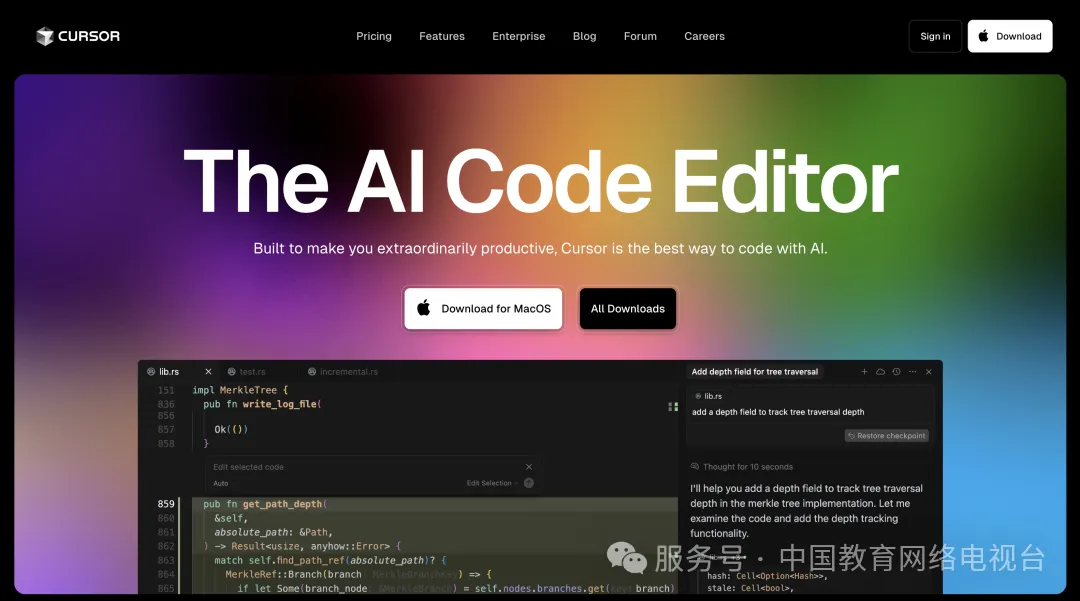Visit the Forum link
1080x601 pixels.
(x=640, y=36)
